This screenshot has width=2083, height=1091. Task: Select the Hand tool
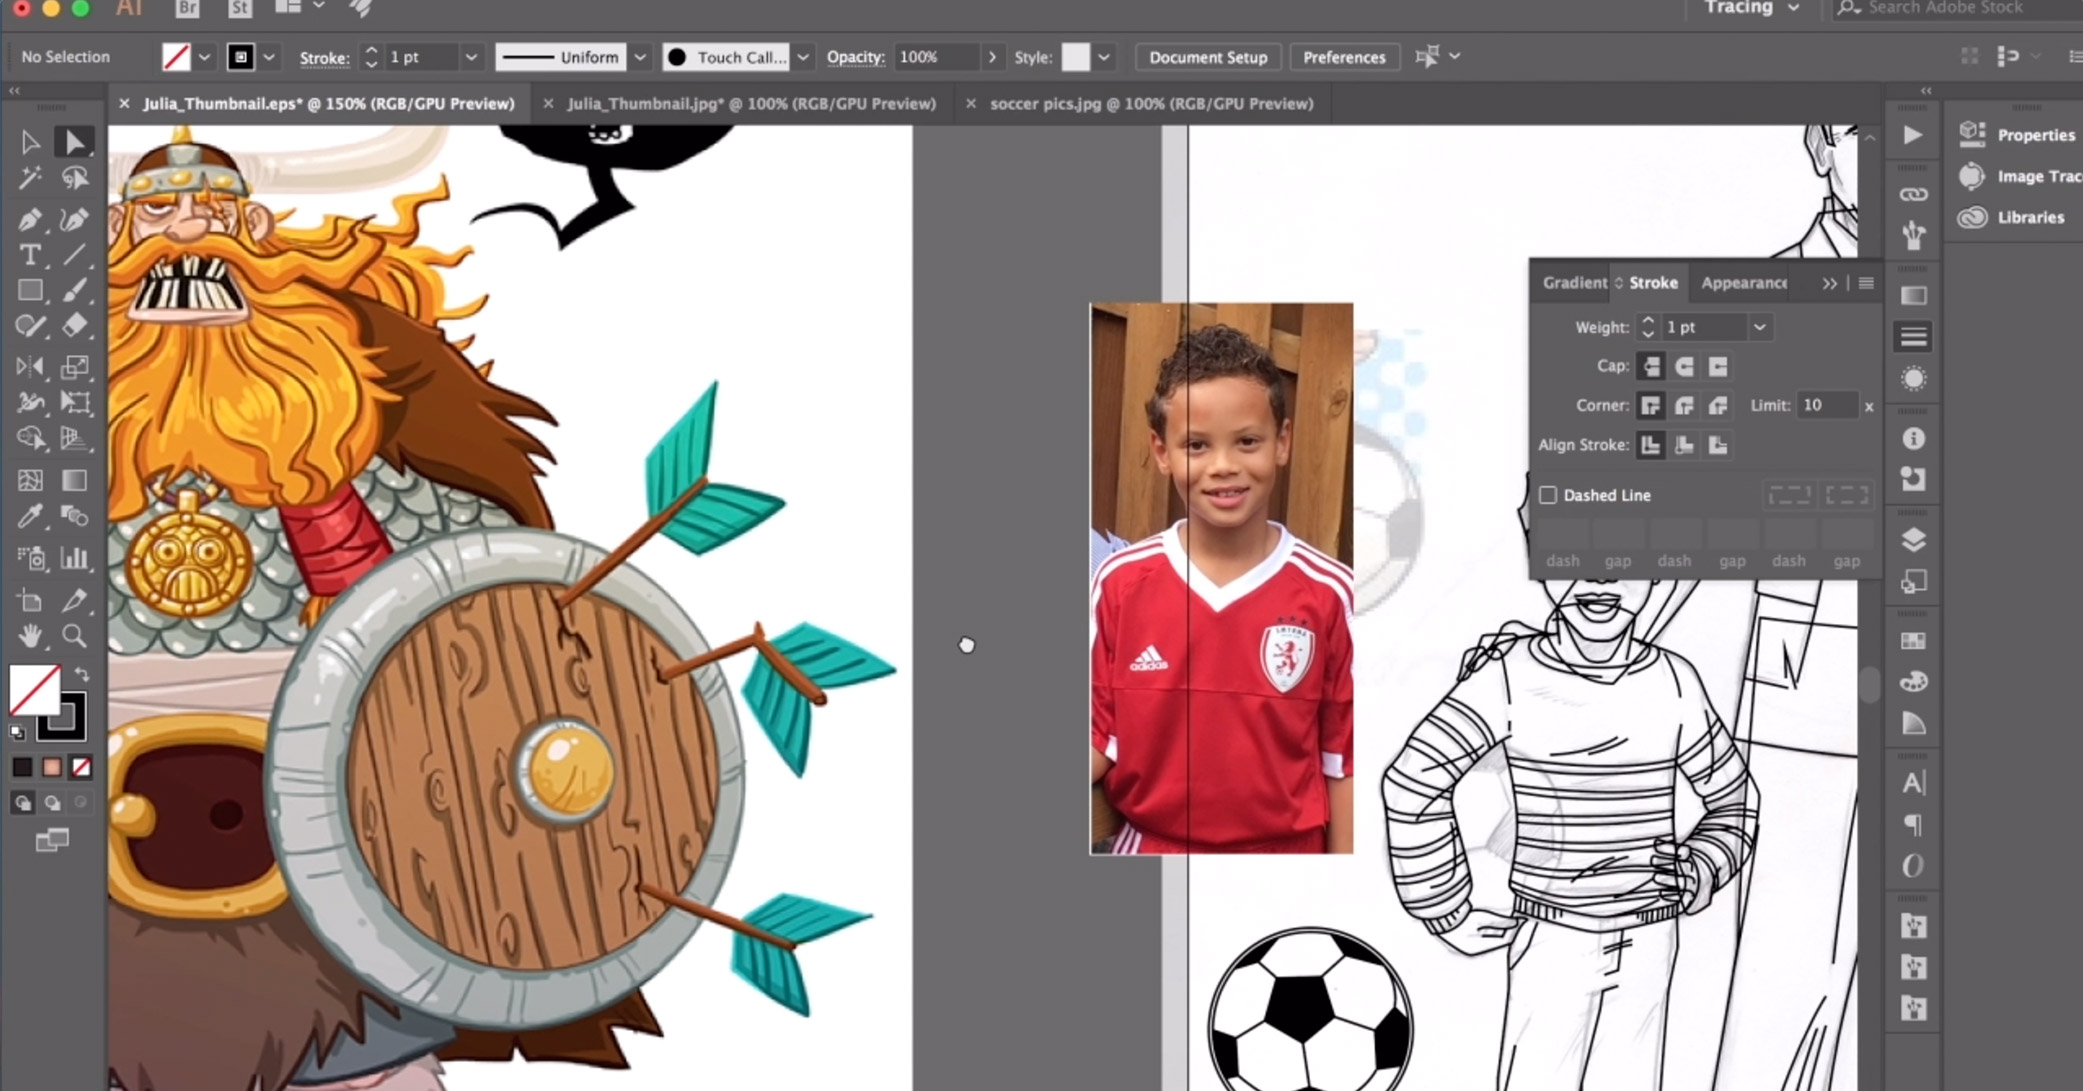29,636
